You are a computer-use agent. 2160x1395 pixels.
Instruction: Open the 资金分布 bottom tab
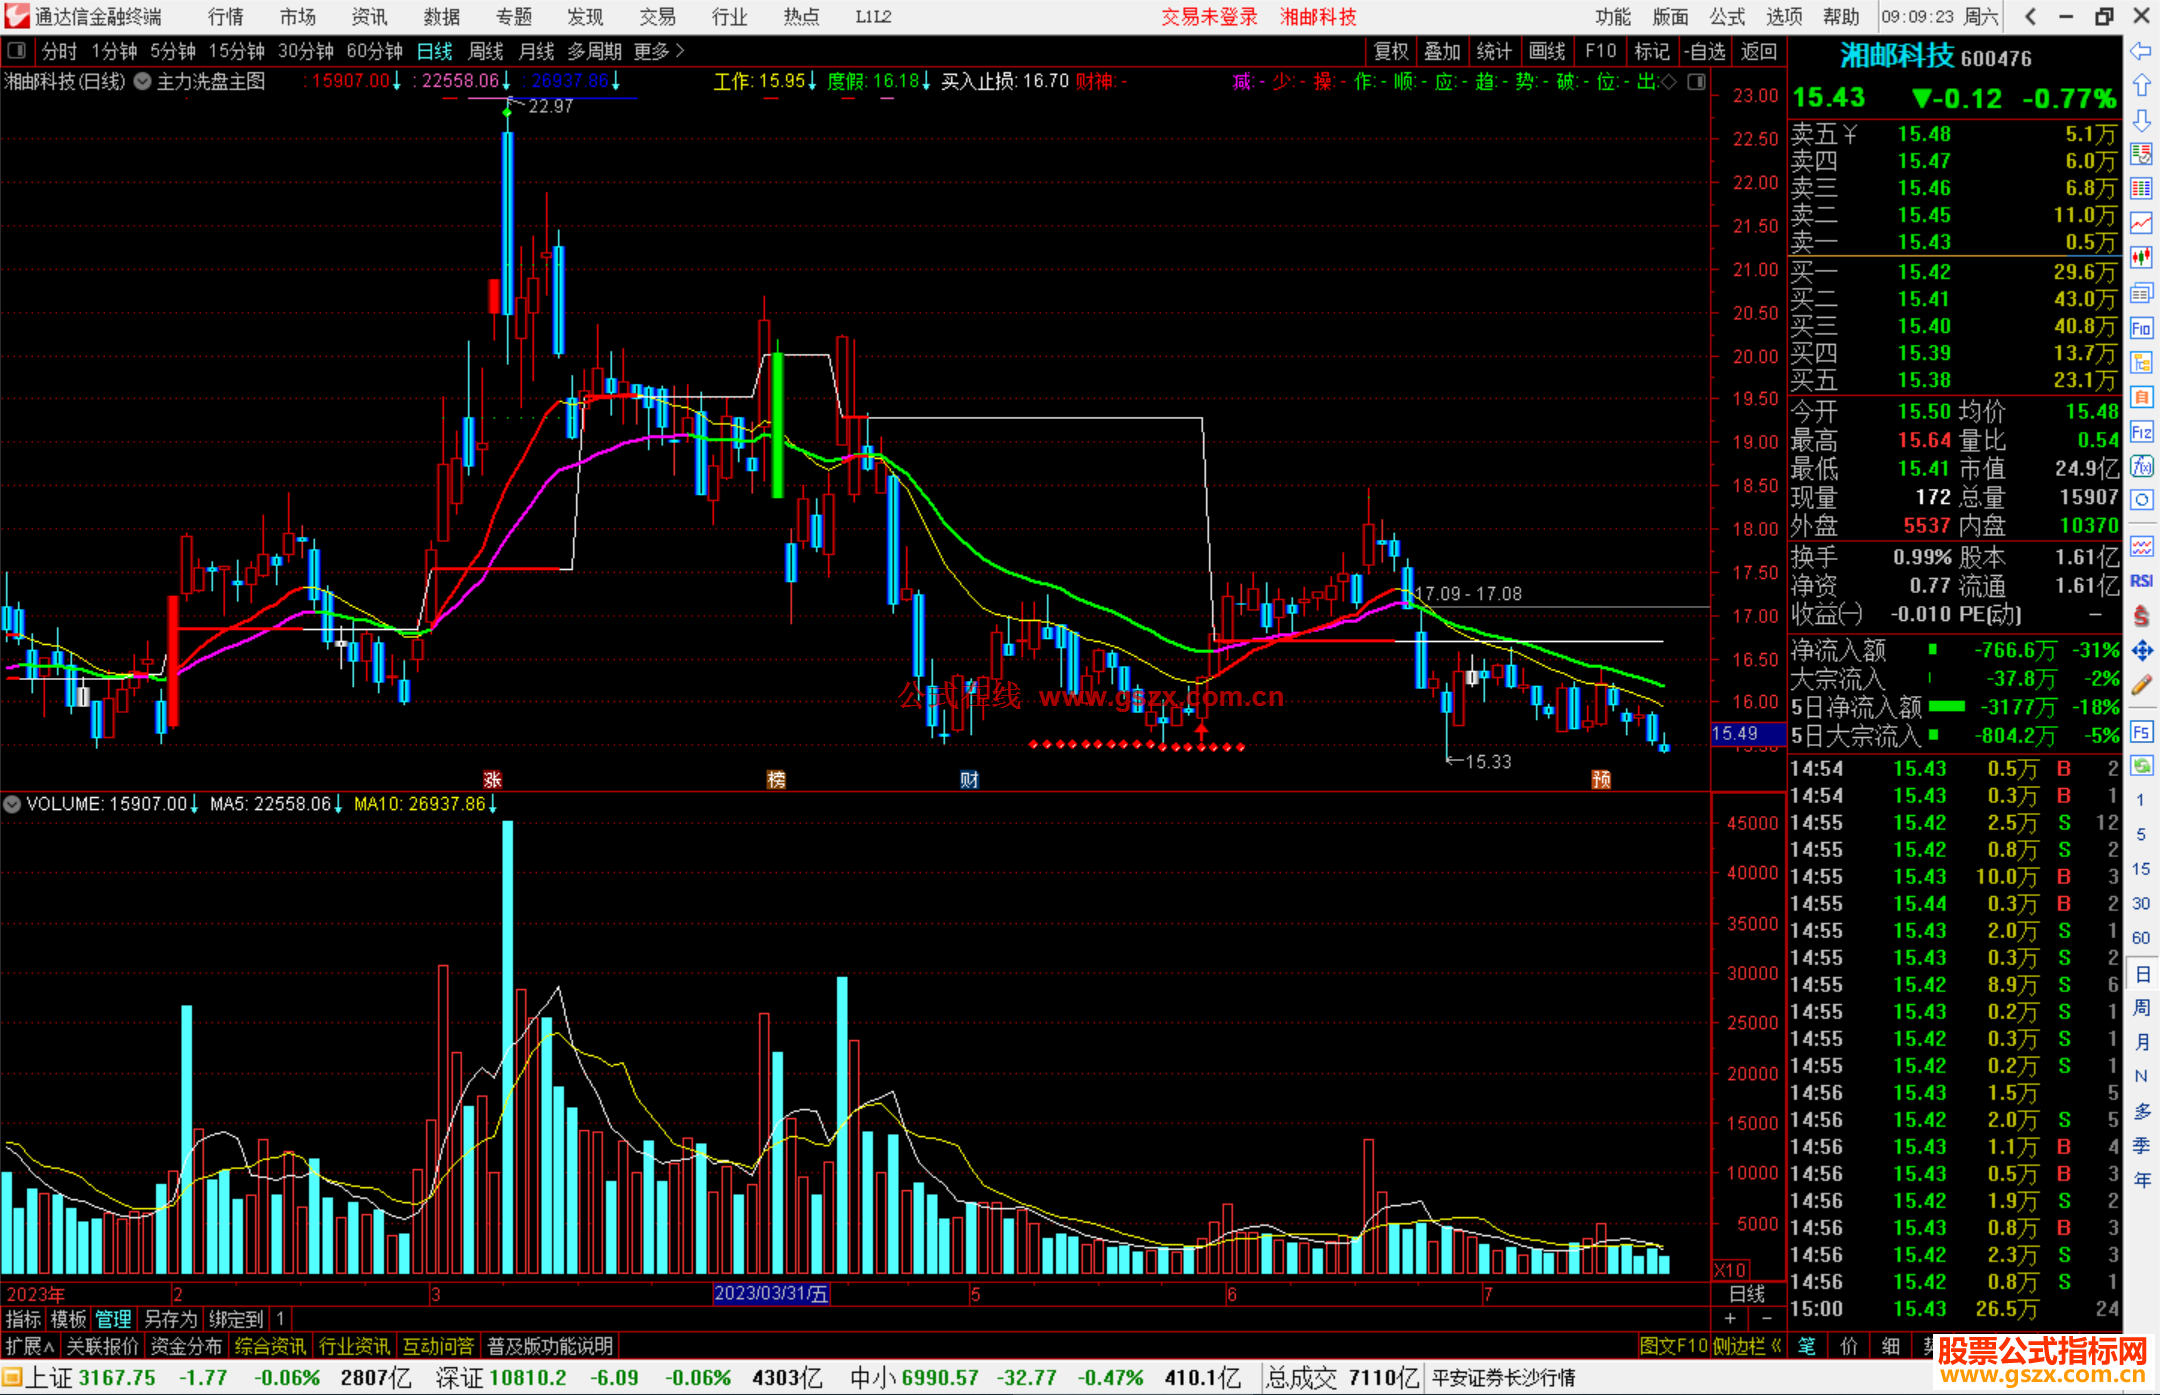(186, 1346)
